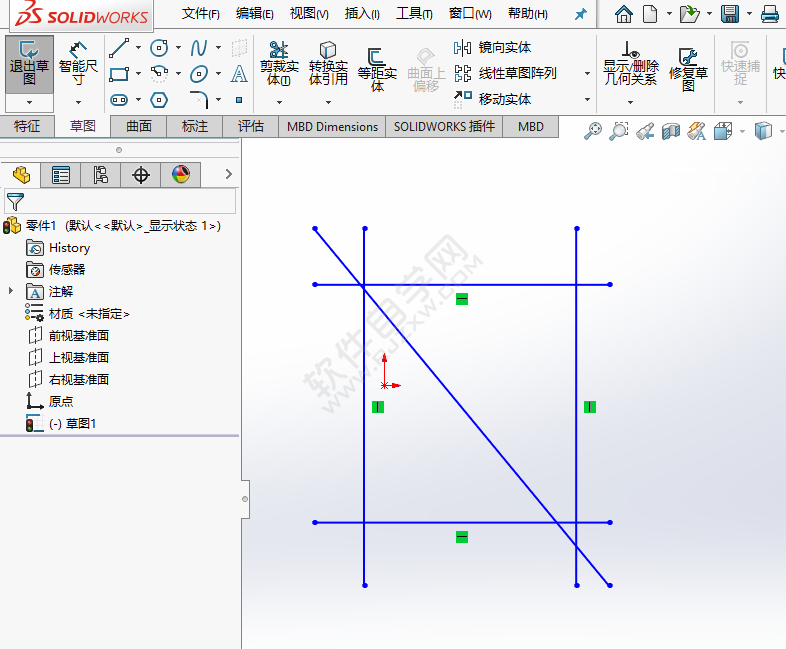Viewport: 786px width, 649px height.
Task: Click the Display Style icon
Action: (763, 131)
